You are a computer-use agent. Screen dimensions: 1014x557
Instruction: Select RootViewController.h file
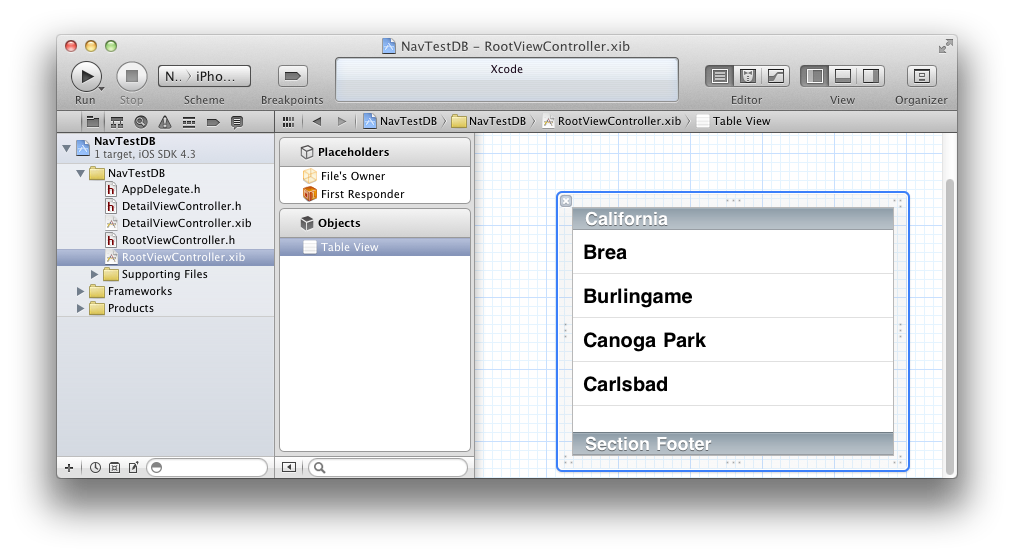click(166, 240)
